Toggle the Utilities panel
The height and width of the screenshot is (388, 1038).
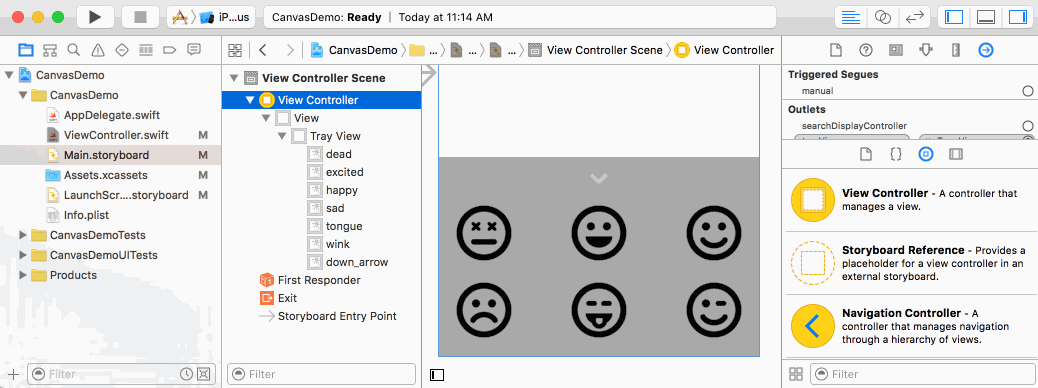1017,17
